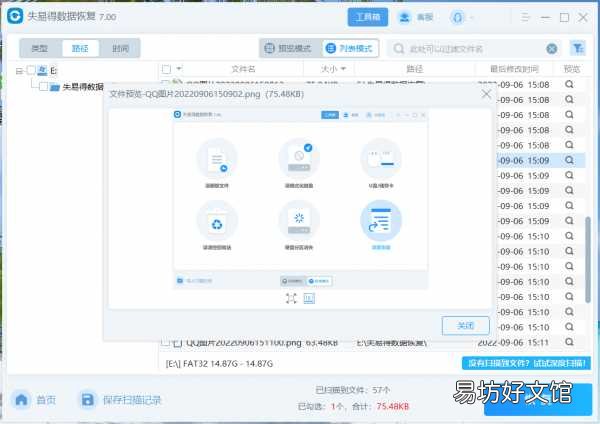The image size is (600, 424).
Task: Open the title bar hamburger menu
Action: tap(525, 17)
